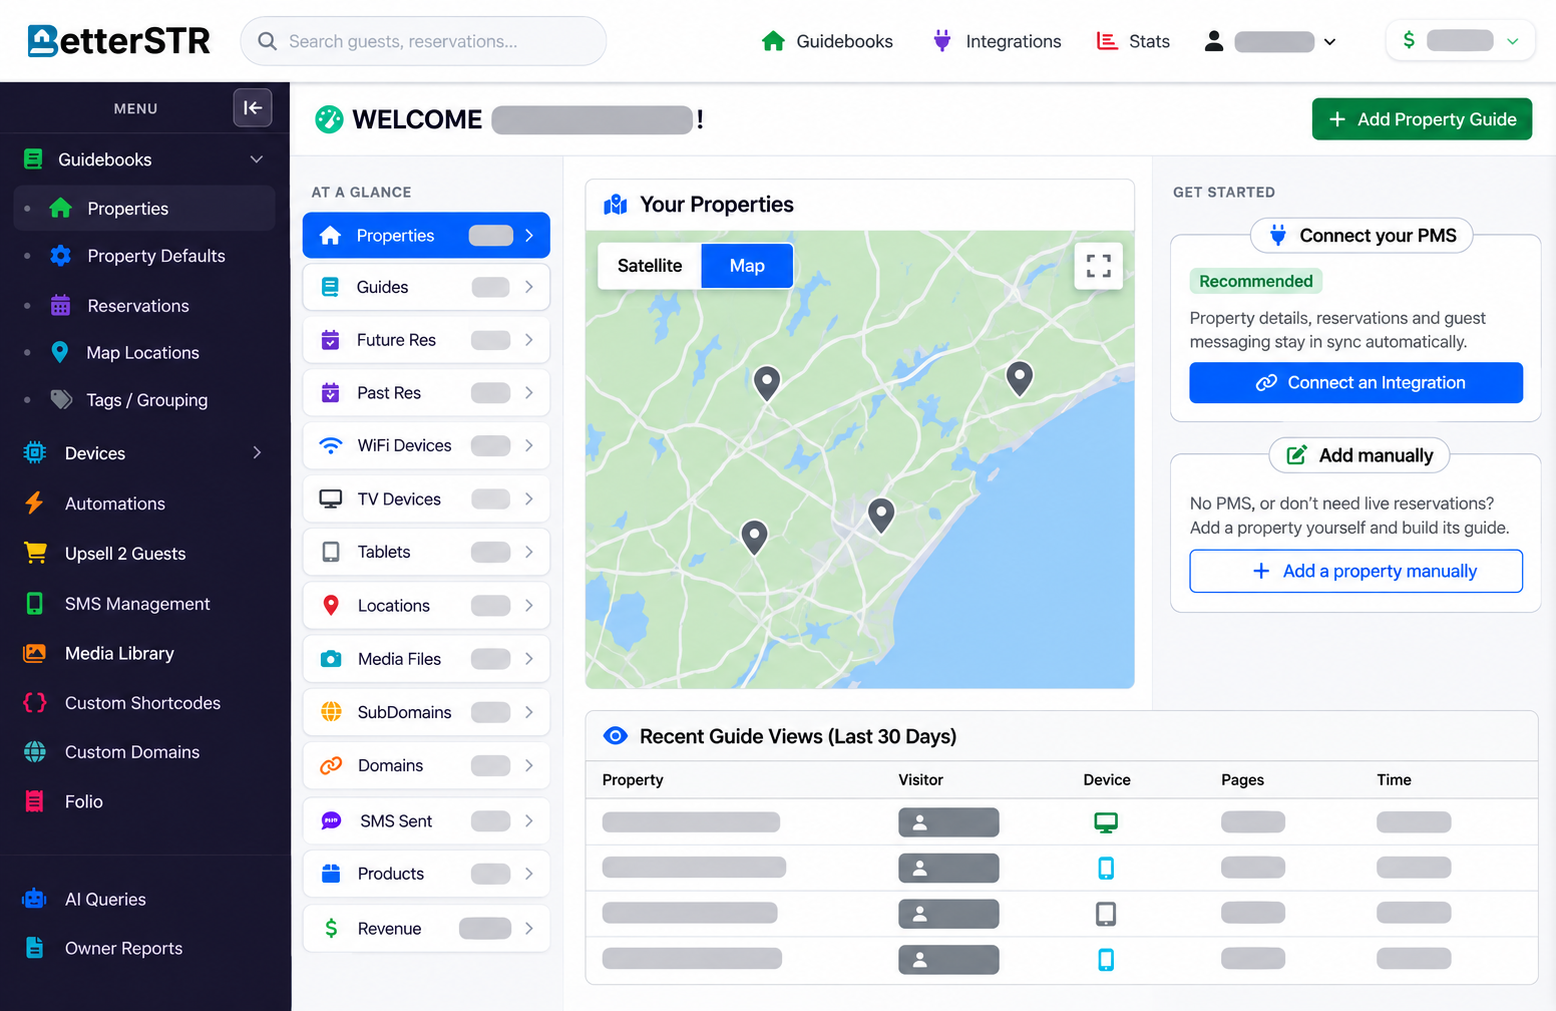Open the dollar billing dropdown
Image resolution: width=1556 pixels, height=1011 pixels.
pos(1460,41)
